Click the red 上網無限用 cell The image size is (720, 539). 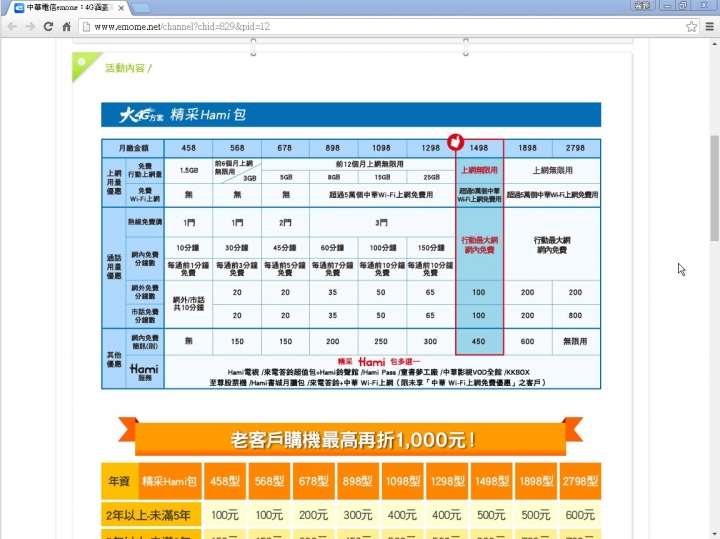pos(479,170)
